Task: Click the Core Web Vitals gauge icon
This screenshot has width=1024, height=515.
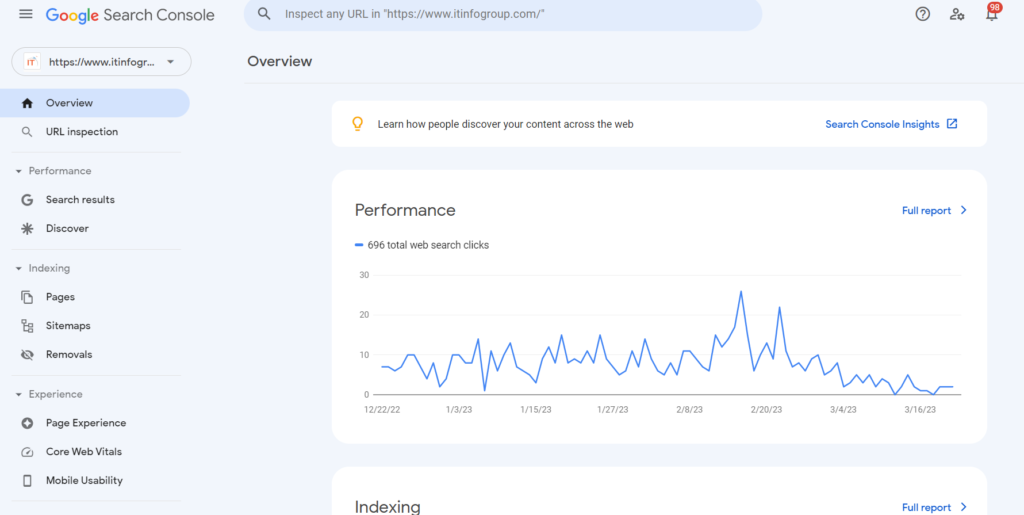Action: point(27,452)
